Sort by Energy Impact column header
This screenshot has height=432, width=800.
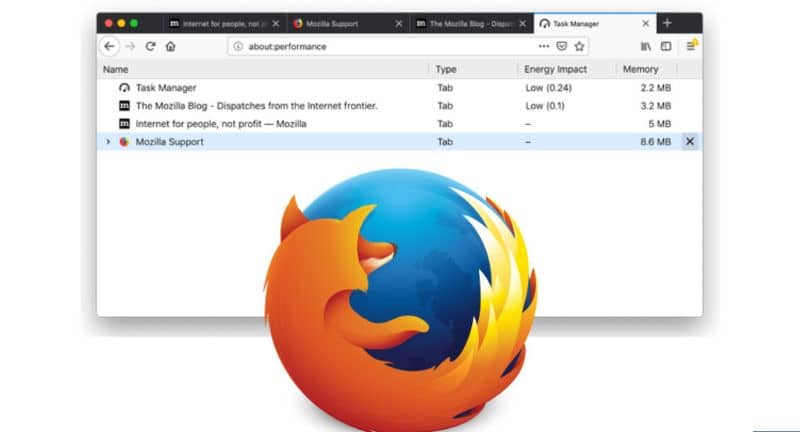coord(567,69)
